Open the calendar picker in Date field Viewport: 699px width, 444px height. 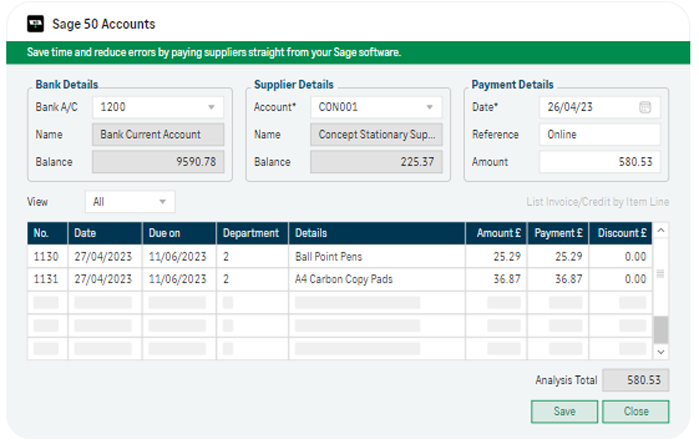coord(645,107)
